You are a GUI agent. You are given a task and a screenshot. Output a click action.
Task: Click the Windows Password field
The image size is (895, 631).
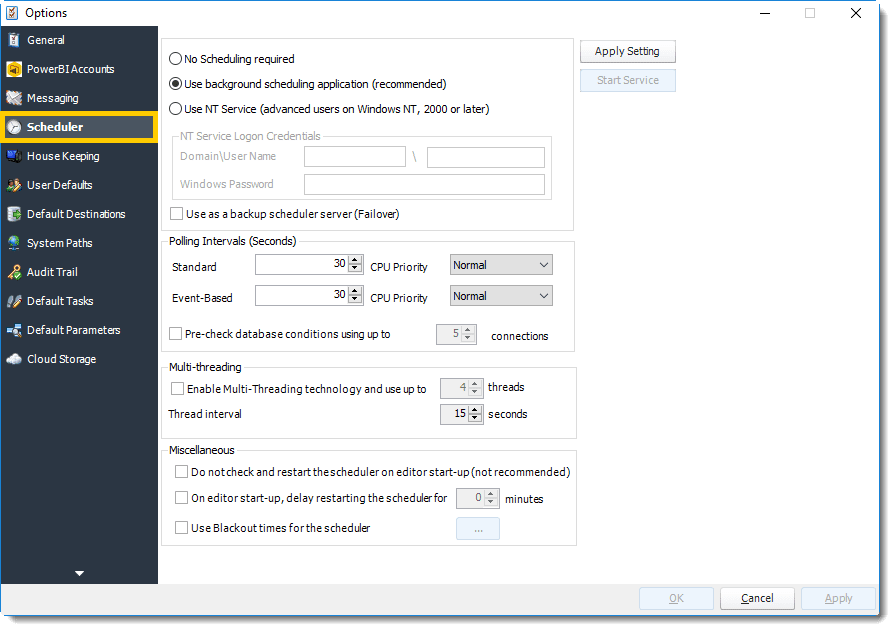click(424, 184)
